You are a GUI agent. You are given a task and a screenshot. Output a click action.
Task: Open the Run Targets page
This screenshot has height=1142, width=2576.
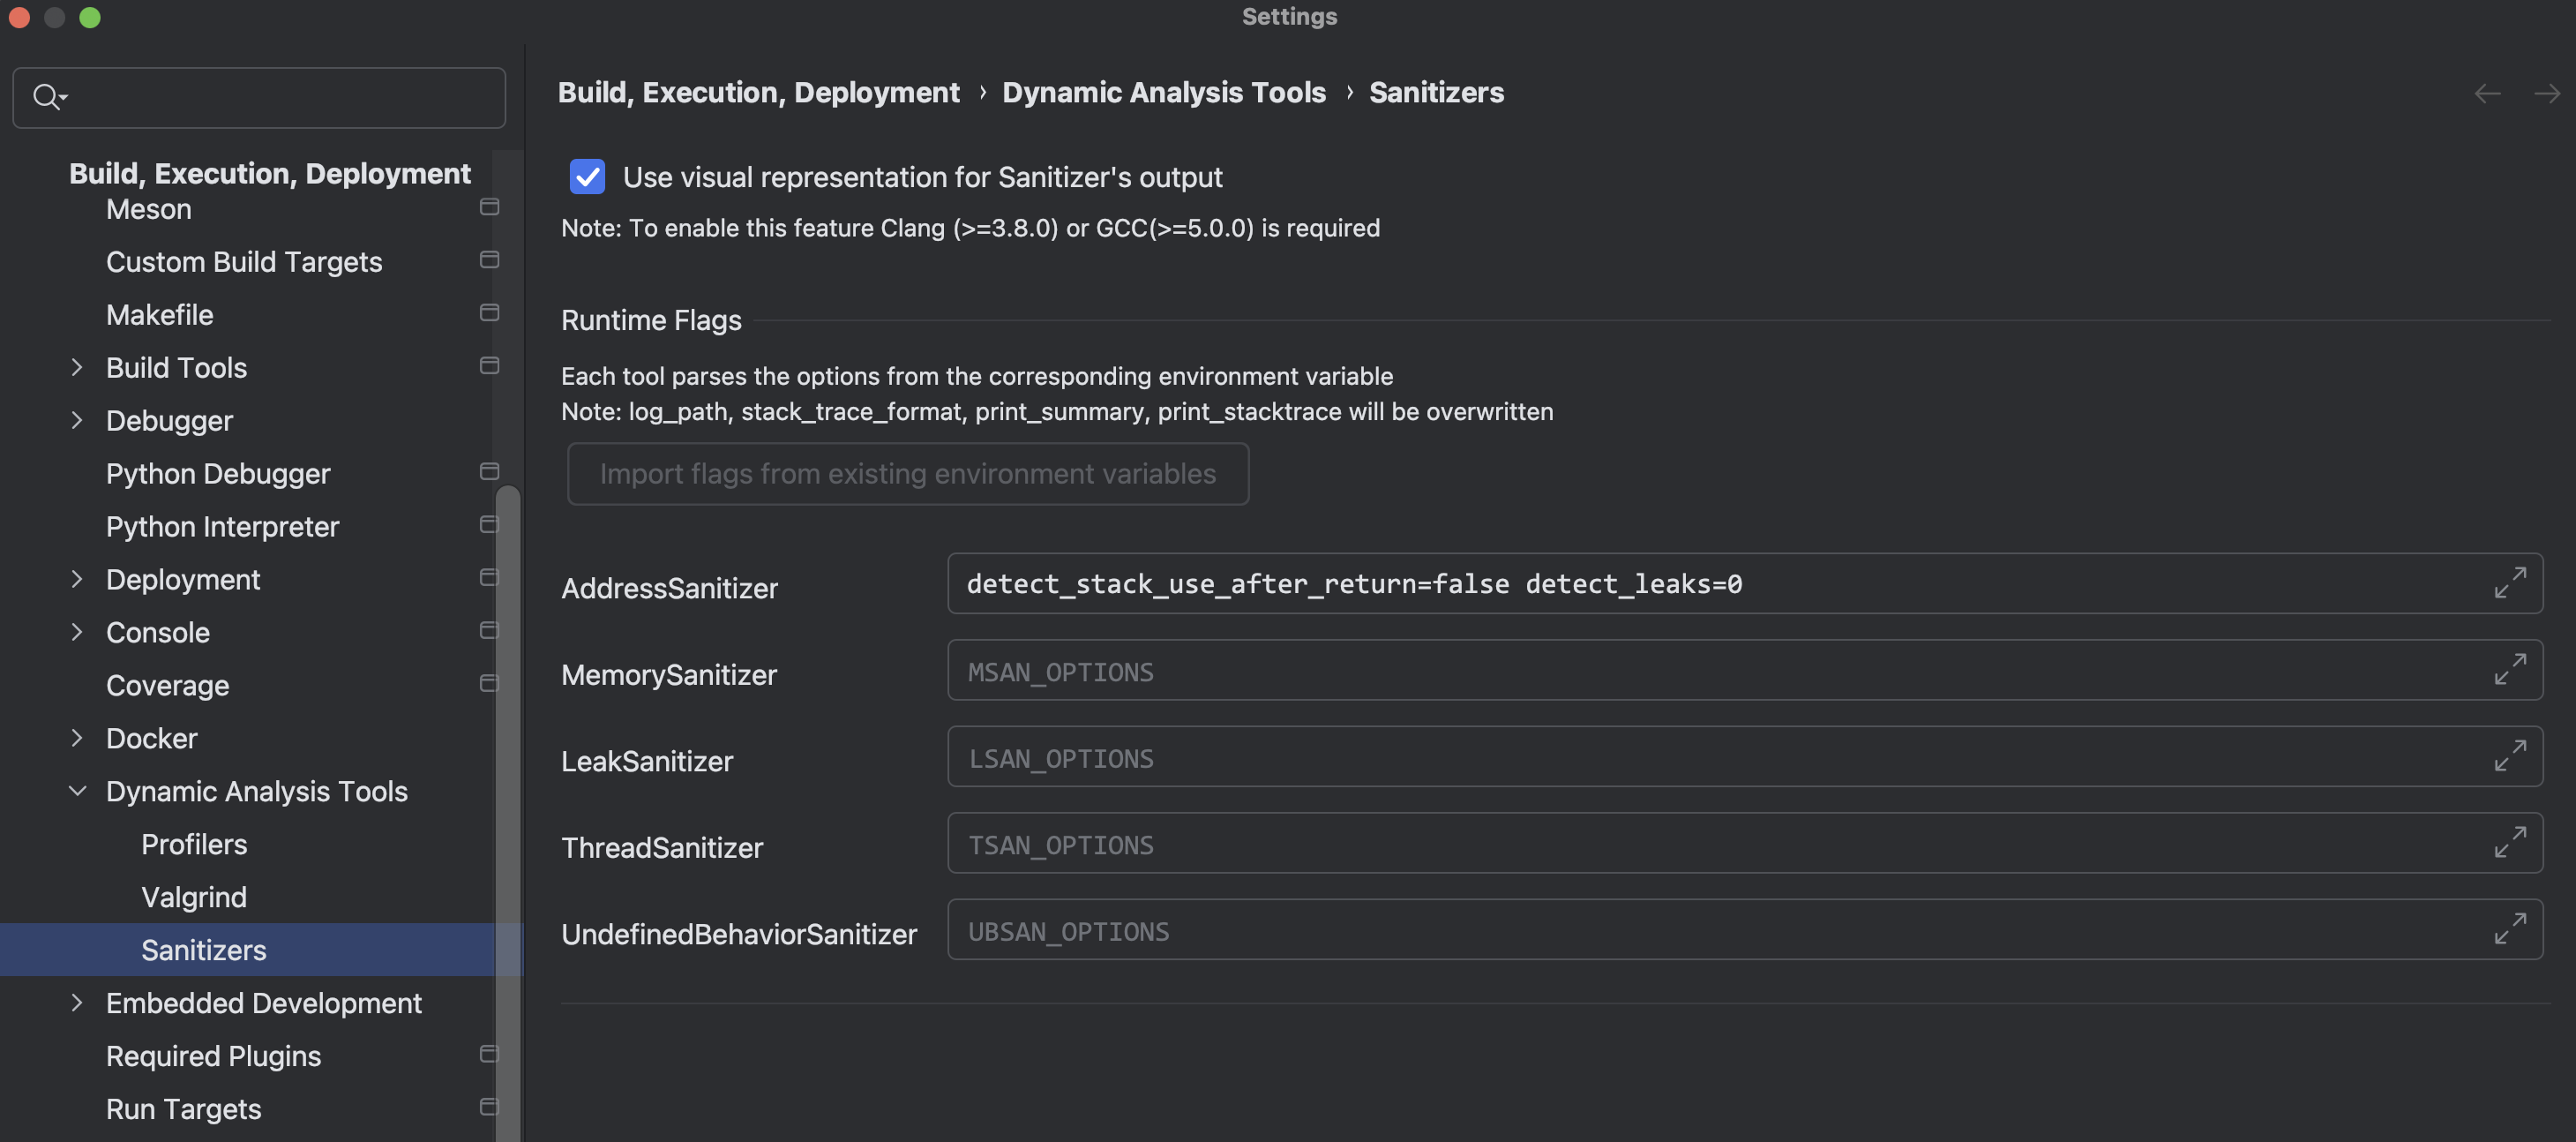183,1109
